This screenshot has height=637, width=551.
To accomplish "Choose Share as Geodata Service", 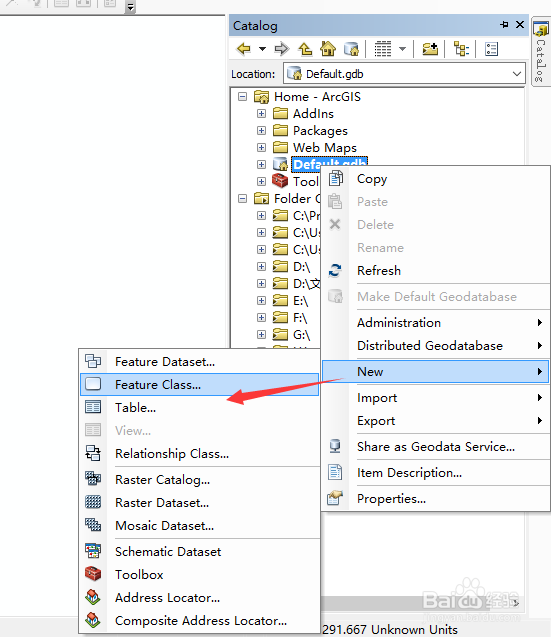I will tap(436, 447).
